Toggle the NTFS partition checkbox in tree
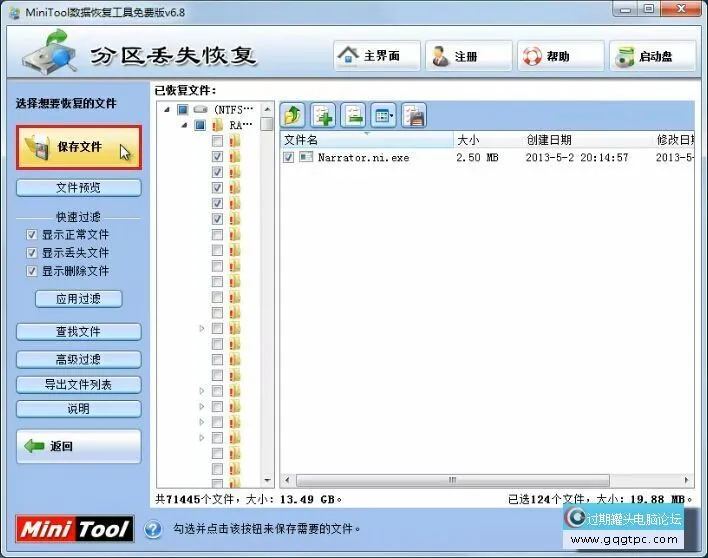This screenshot has height=558, width=708. (182, 109)
